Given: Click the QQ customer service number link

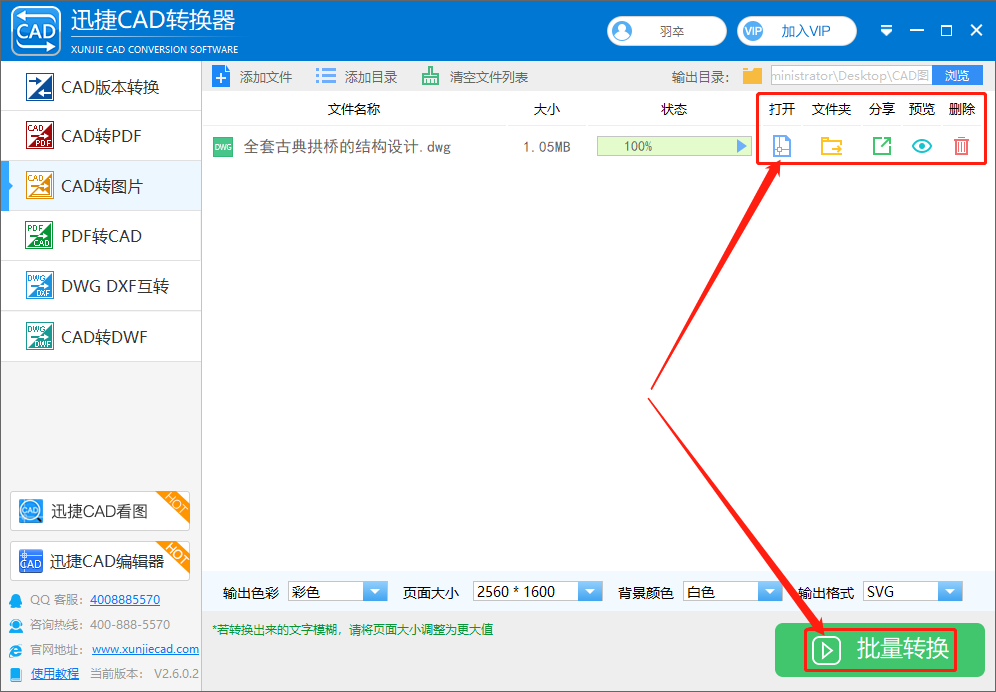Looking at the screenshot, I should pyautogui.click(x=125, y=599).
